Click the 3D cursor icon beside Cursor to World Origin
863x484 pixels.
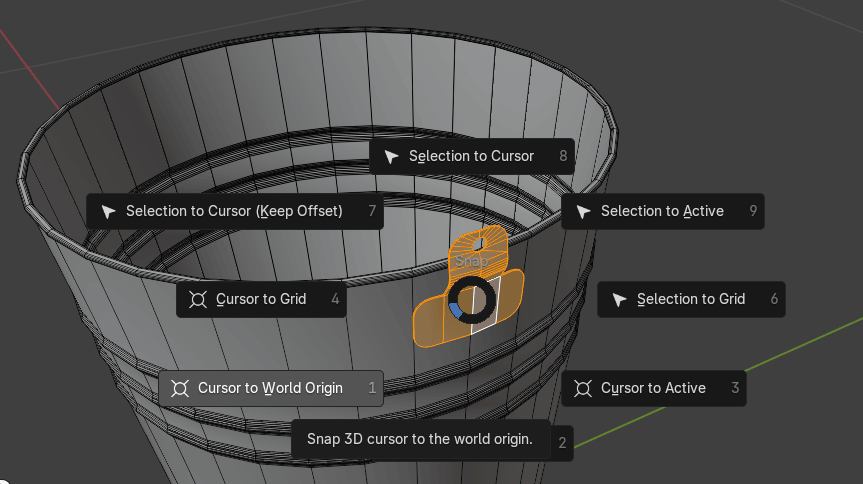coord(180,388)
